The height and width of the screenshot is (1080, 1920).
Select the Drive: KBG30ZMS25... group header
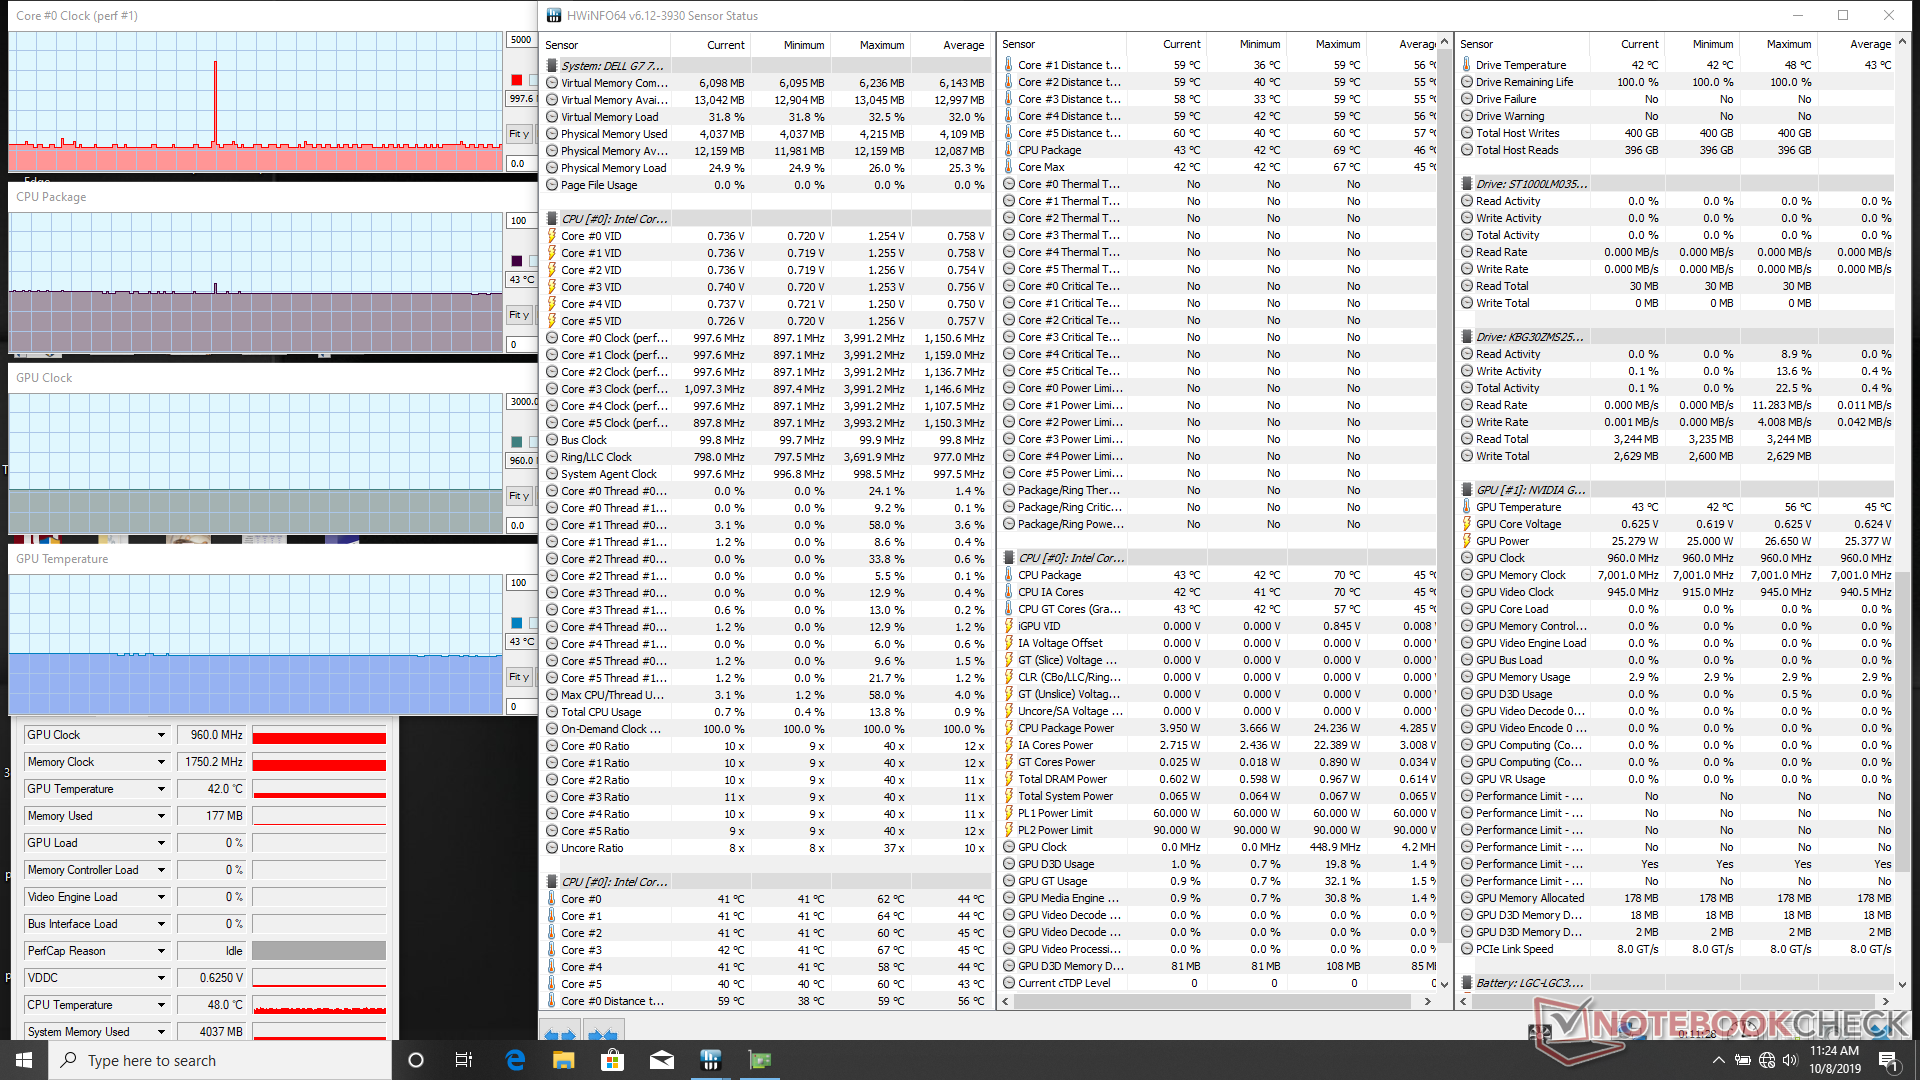[1675, 337]
